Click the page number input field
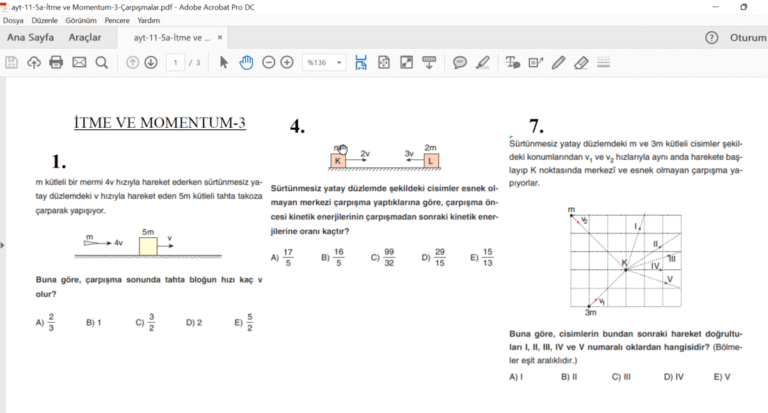 tap(175, 63)
